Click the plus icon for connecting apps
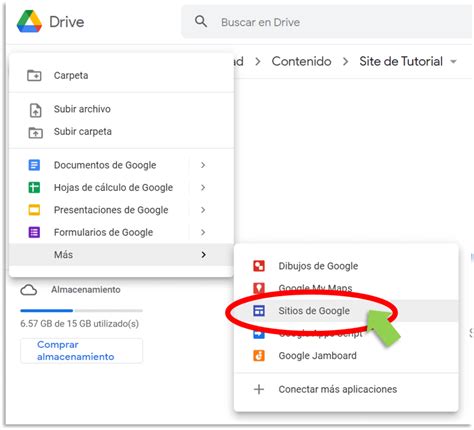Viewport: 474px width, 430px height. [x=259, y=389]
